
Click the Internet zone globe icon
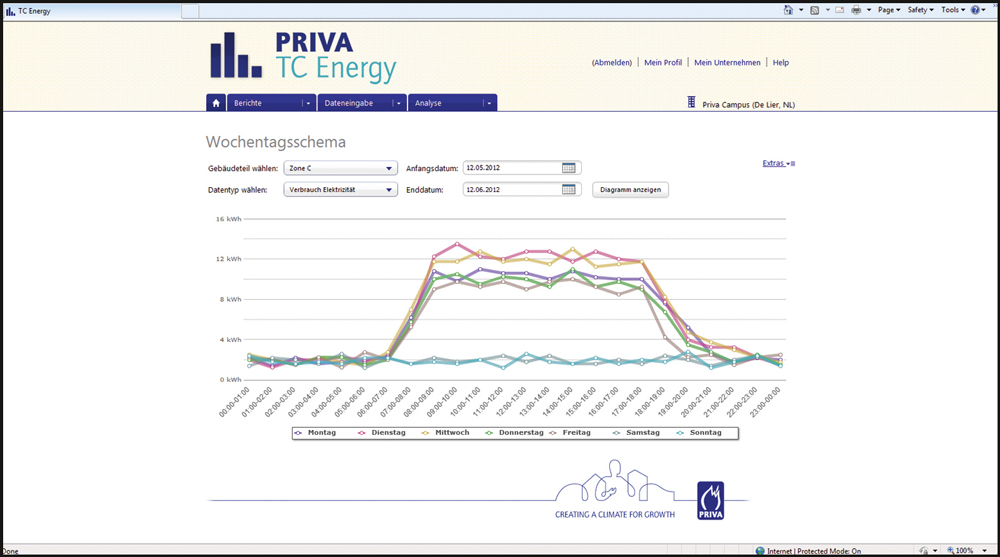[760, 551]
